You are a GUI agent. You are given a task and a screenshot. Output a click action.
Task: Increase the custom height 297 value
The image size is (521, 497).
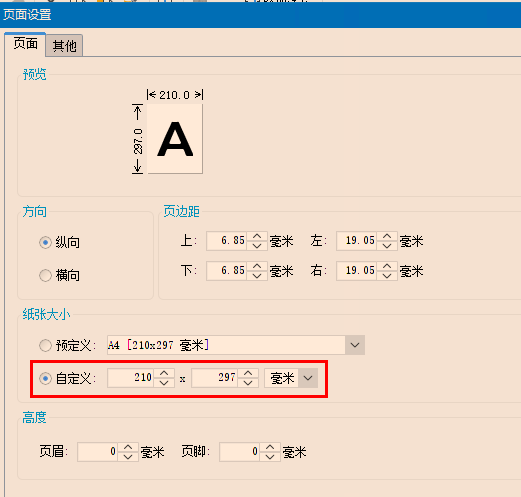point(248,373)
